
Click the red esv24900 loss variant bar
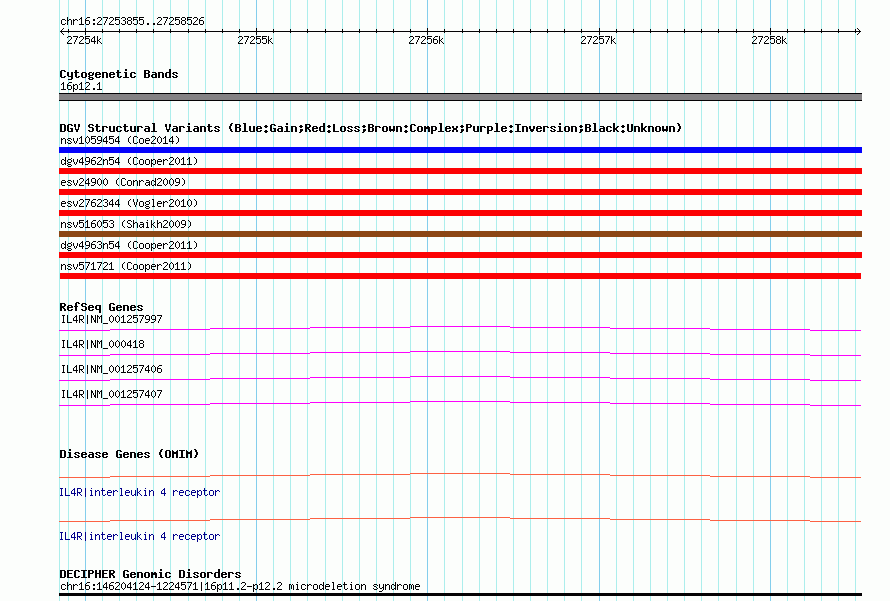[x=460, y=192]
